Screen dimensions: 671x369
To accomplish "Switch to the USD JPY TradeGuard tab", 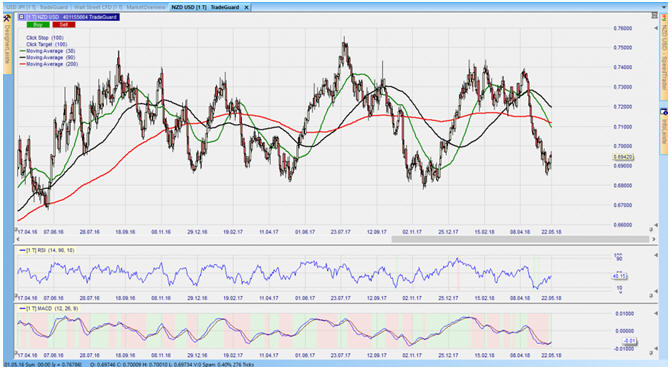I will (36, 7).
